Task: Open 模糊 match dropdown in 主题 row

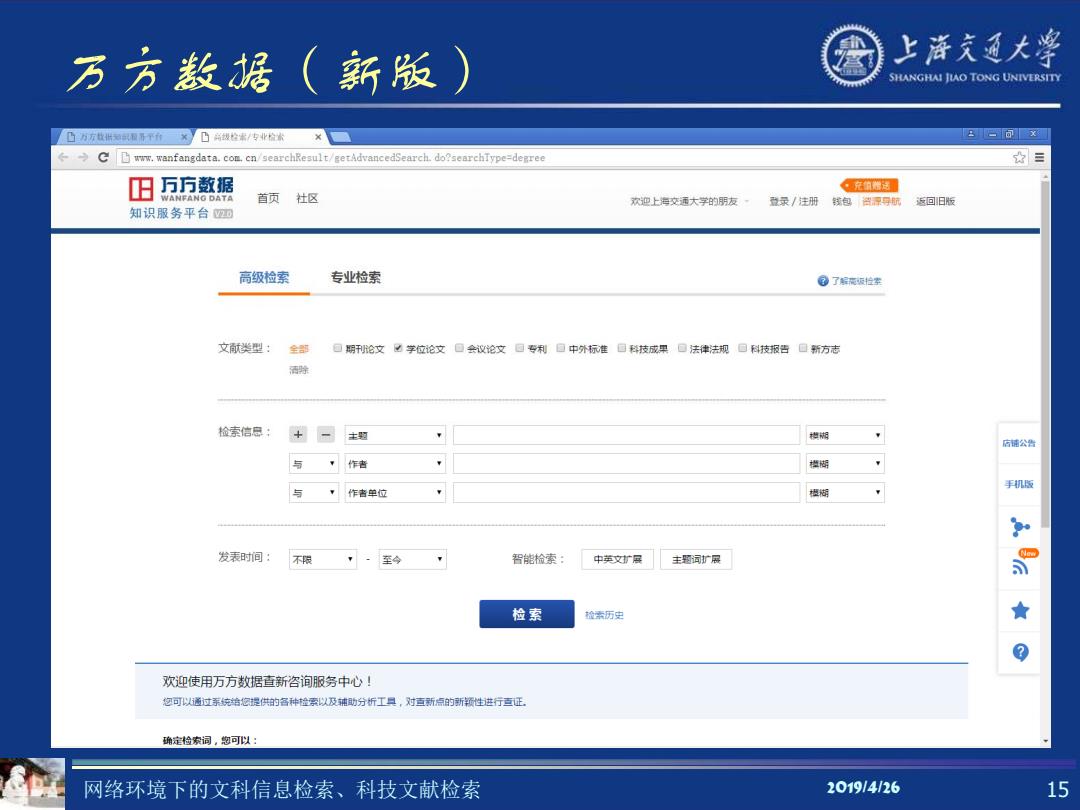Action: coord(845,435)
